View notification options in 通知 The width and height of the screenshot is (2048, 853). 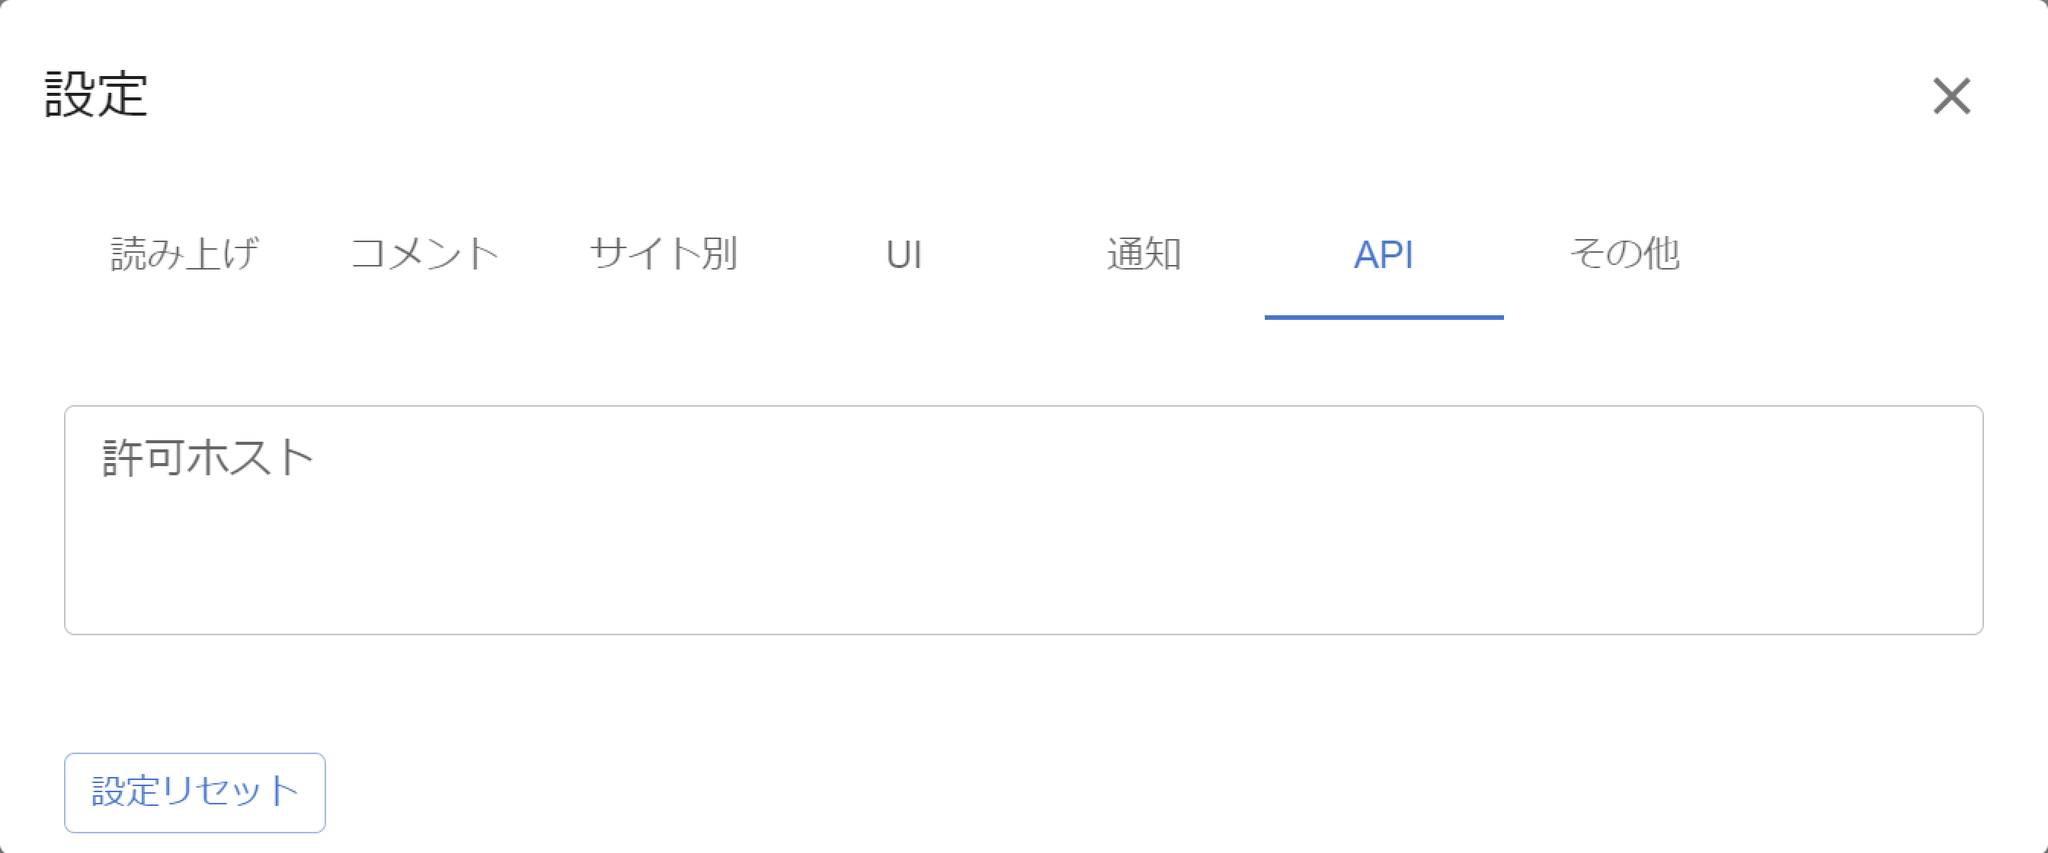click(x=1144, y=254)
